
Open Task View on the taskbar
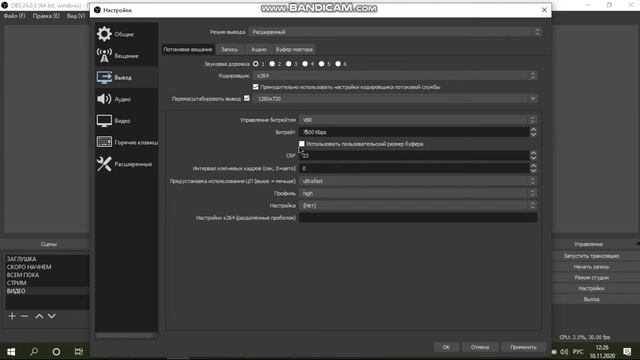[x=79, y=351]
